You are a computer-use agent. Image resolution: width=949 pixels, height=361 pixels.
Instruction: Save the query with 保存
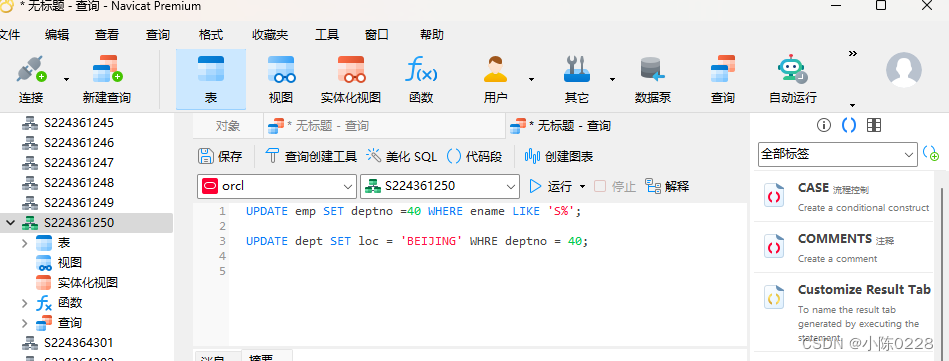[x=220, y=156]
